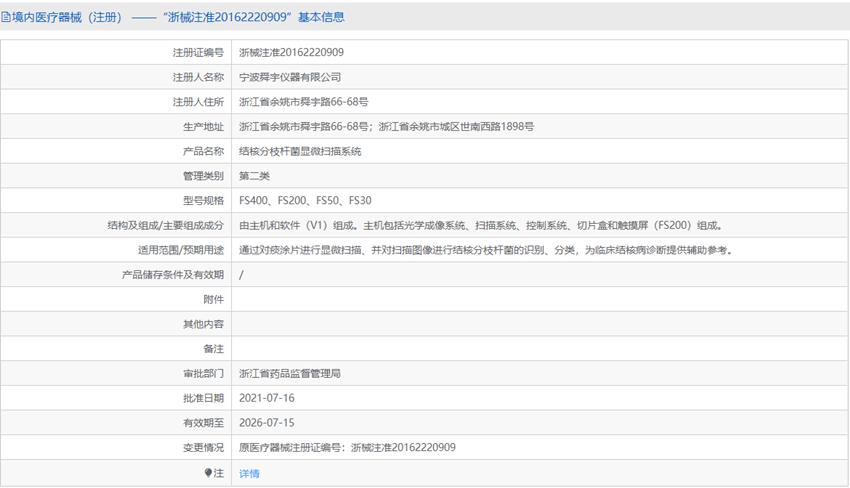Click the document icon before 境内医疗器械 title
Image resolution: width=850 pixels, height=488 pixels.
5,17
